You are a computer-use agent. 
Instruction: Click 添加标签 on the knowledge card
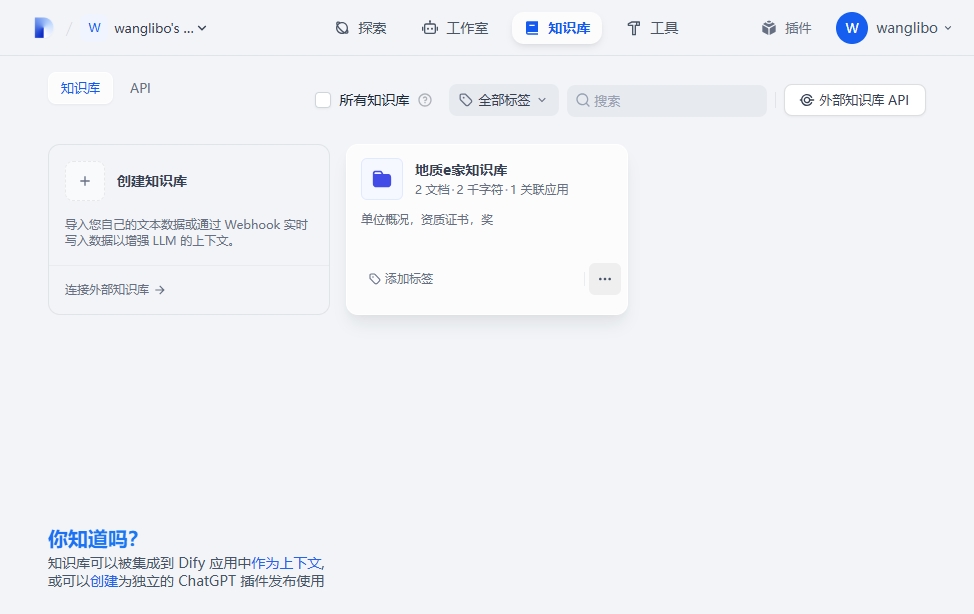pyautogui.click(x=401, y=279)
